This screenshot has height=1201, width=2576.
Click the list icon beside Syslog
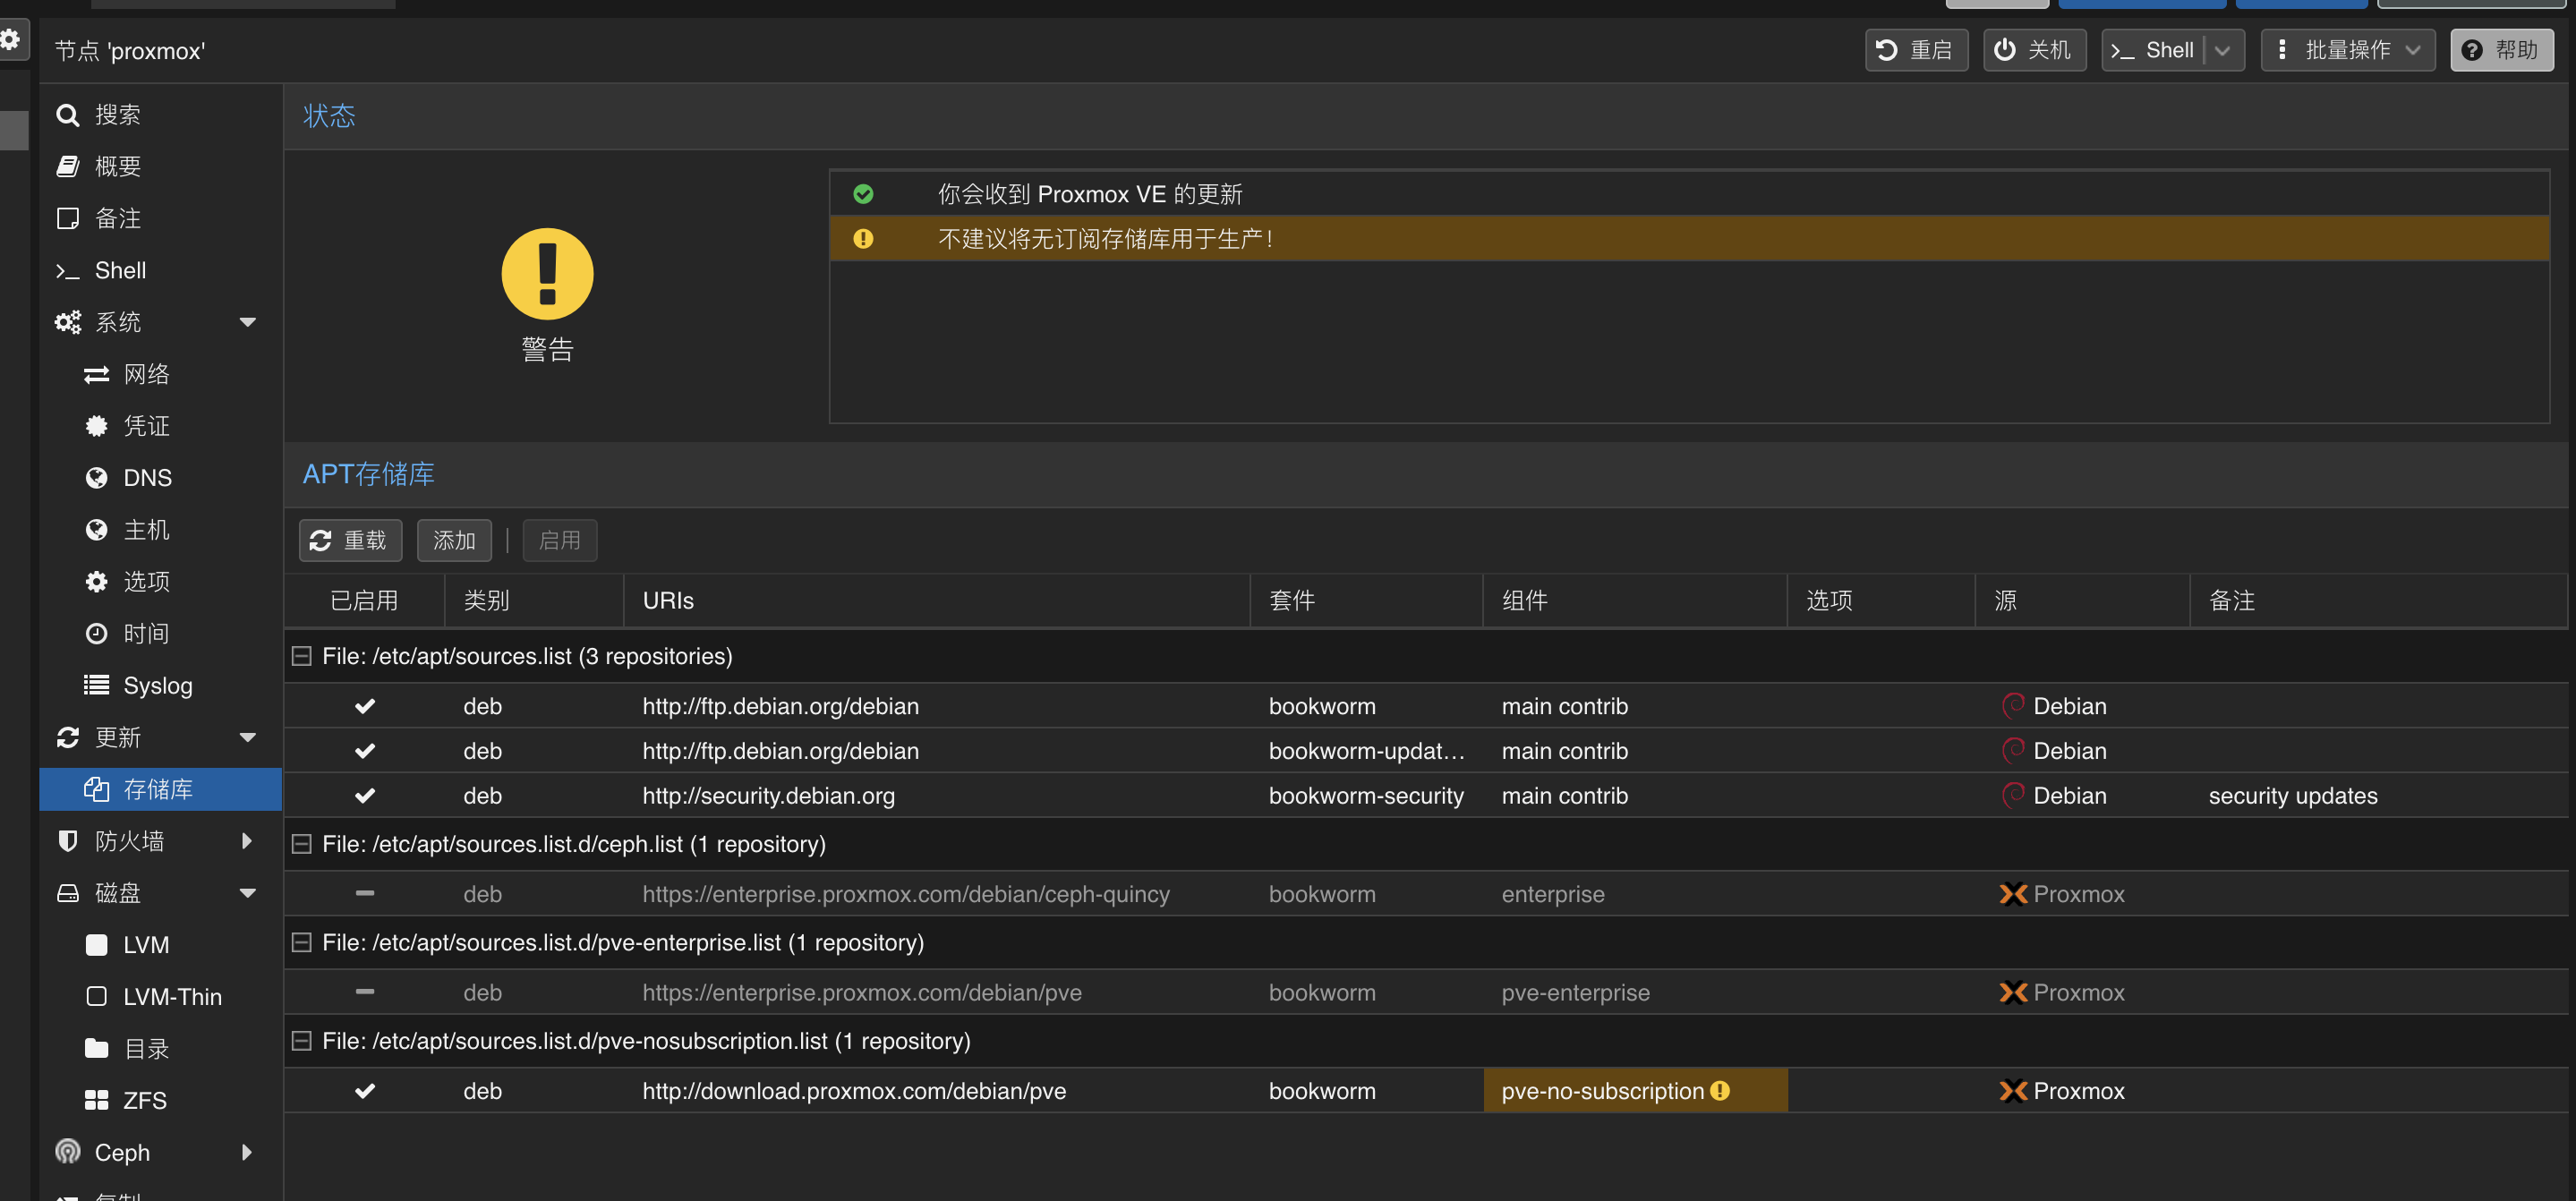coord(96,686)
